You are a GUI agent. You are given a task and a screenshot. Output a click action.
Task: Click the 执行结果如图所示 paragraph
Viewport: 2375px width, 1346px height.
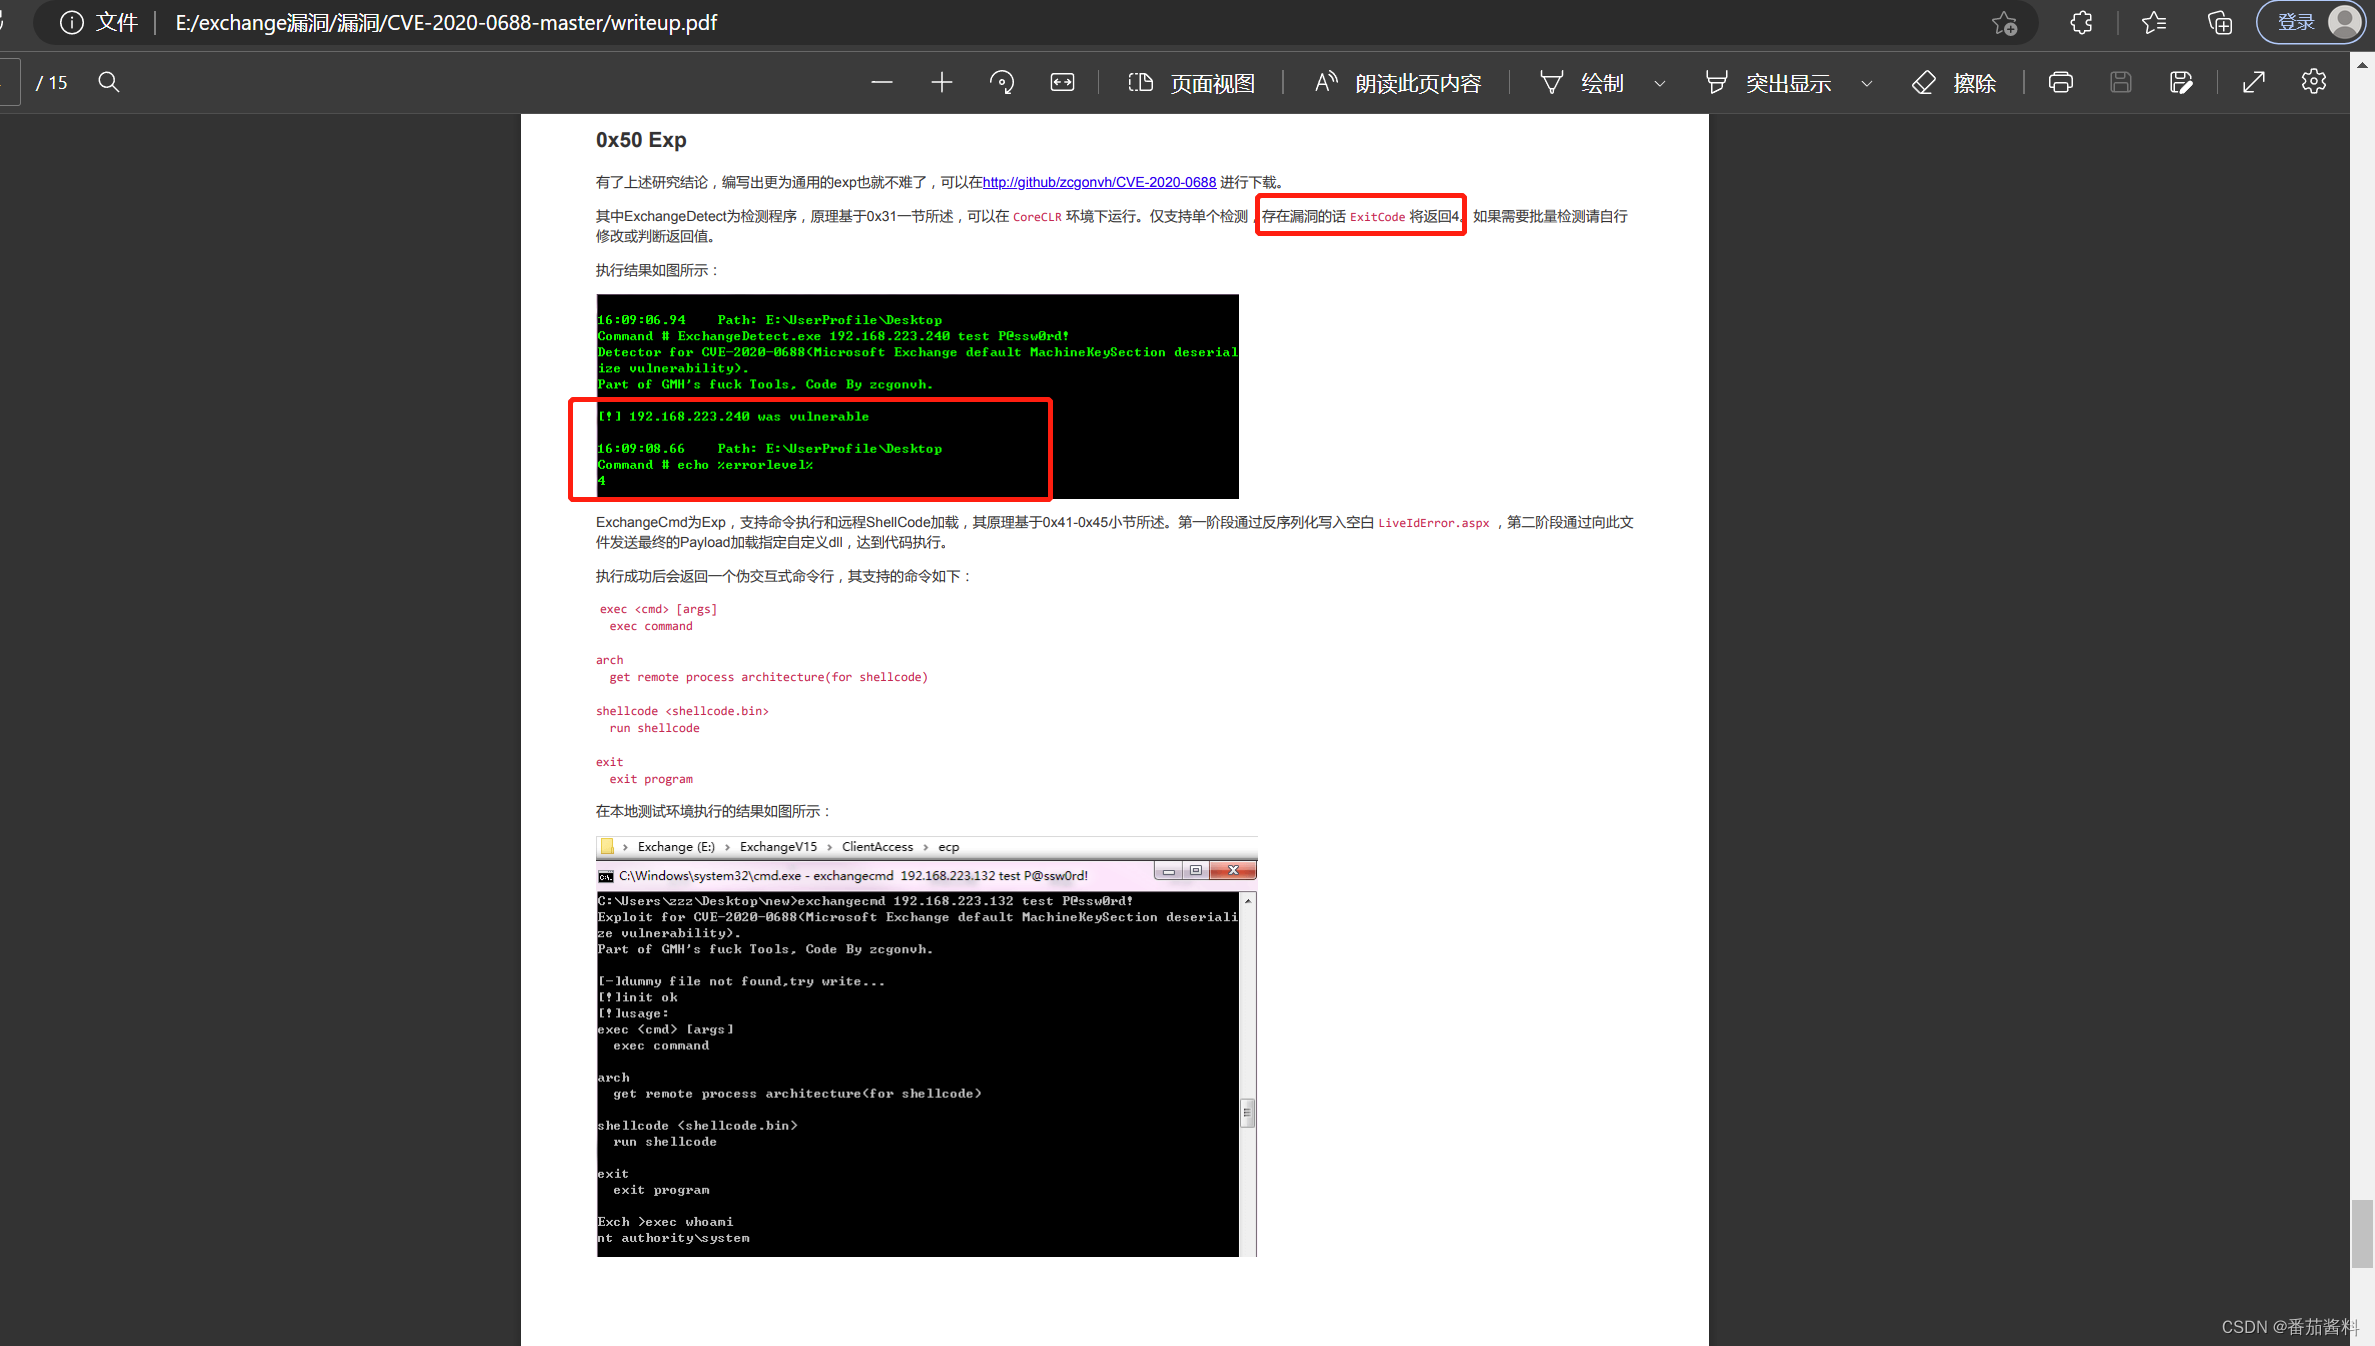pos(657,270)
